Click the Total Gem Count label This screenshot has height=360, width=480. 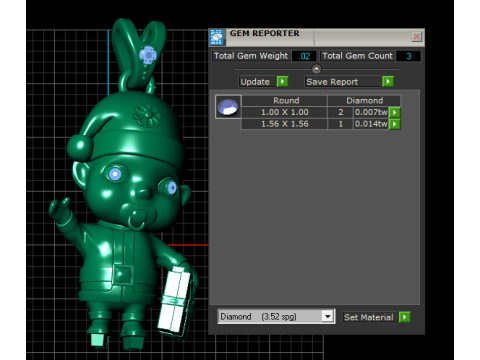(x=357, y=56)
